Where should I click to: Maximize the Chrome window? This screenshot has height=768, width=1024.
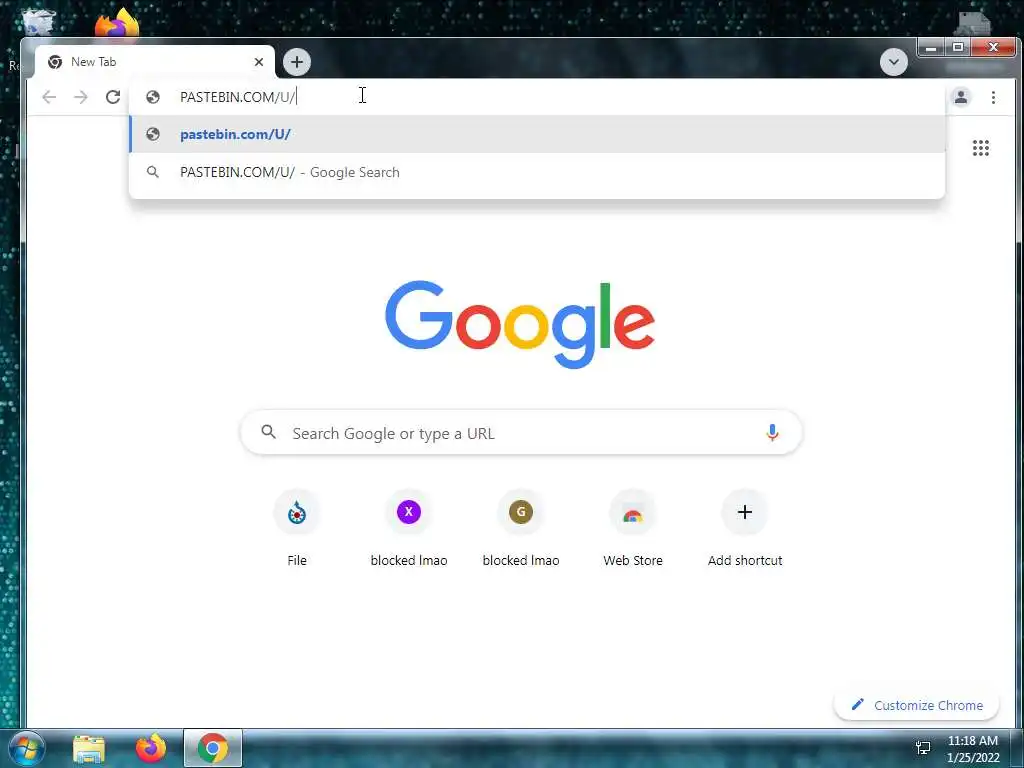click(x=958, y=47)
